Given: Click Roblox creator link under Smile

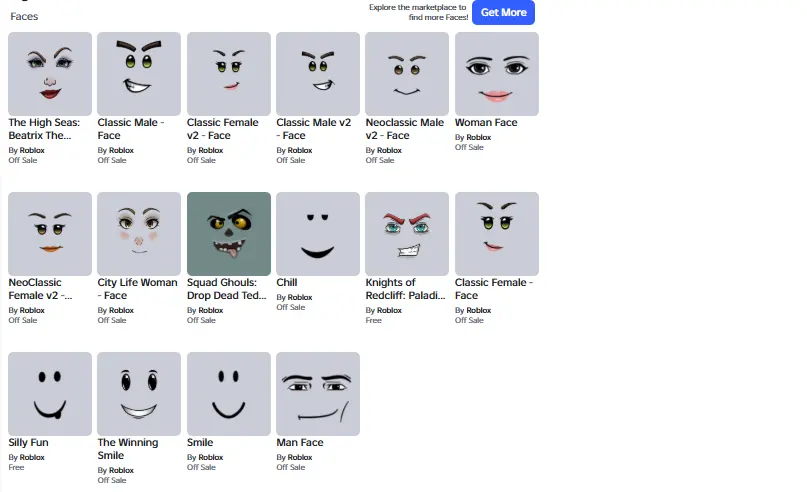Looking at the screenshot, I should tap(210, 458).
